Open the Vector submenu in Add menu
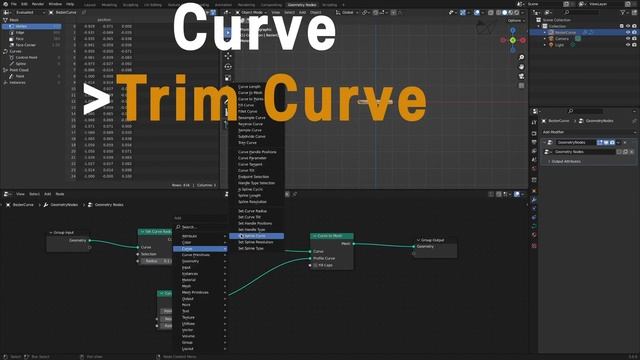The height and width of the screenshot is (360, 640). [x=200, y=330]
